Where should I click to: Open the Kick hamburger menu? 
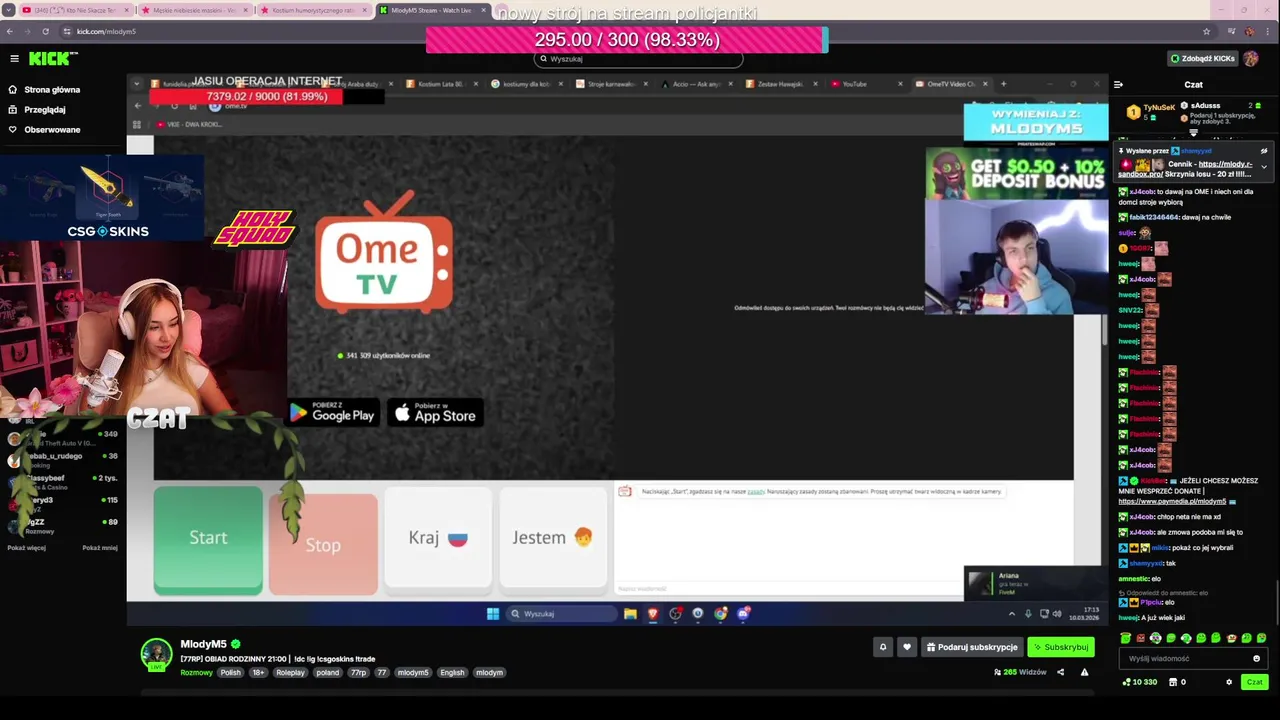coord(14,59)
